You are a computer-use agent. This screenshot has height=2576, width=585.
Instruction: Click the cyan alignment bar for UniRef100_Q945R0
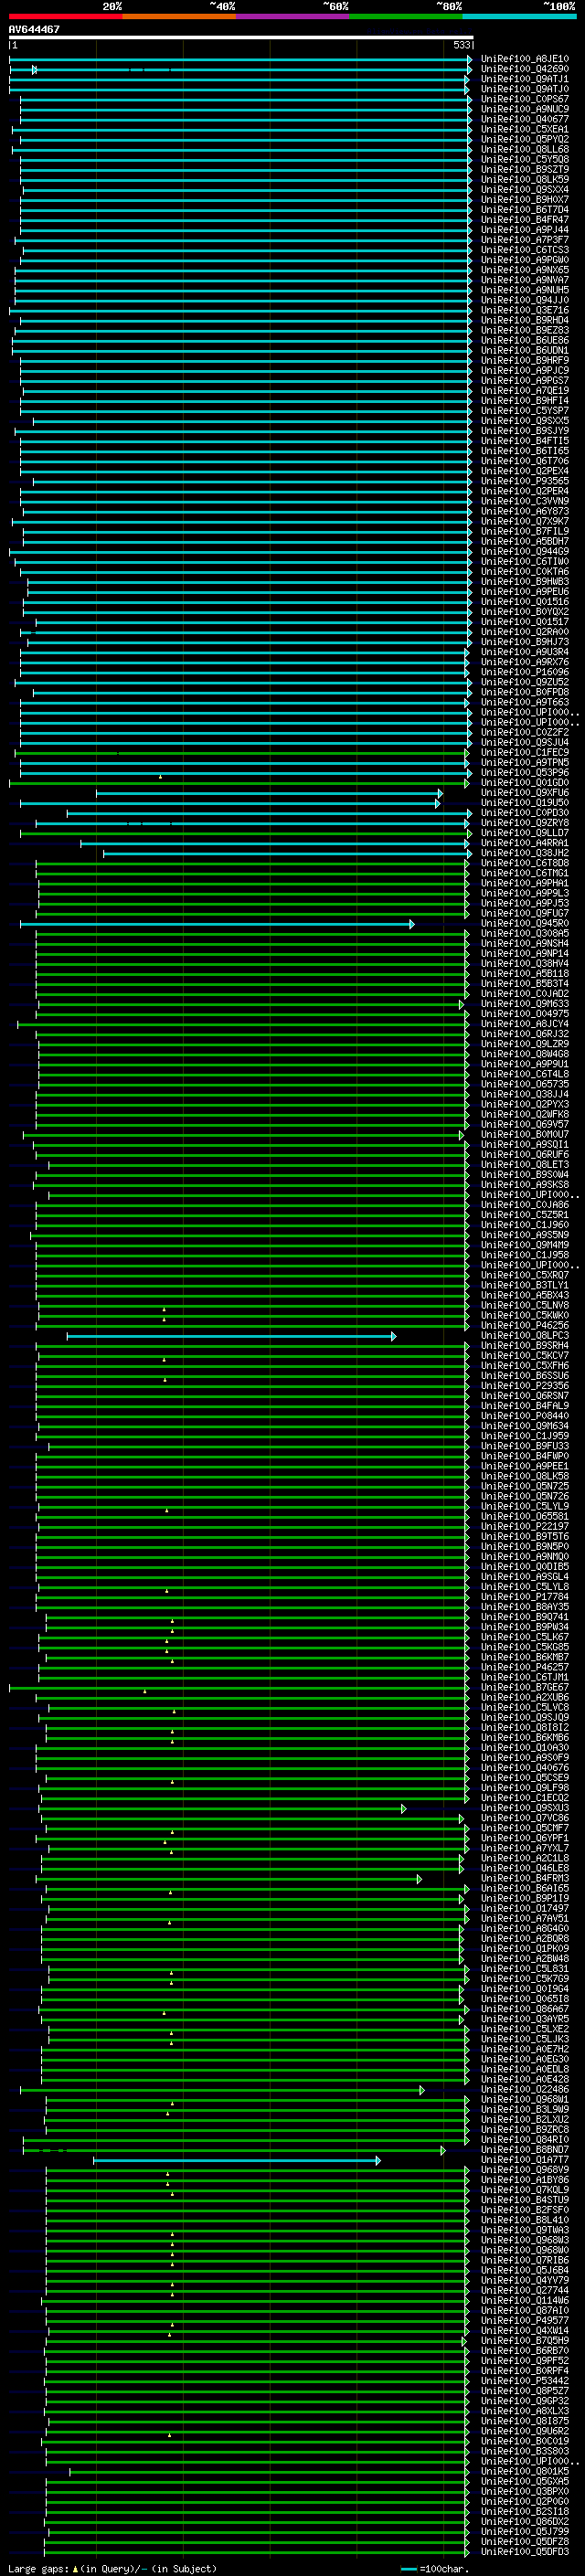(x=217, y=924)
